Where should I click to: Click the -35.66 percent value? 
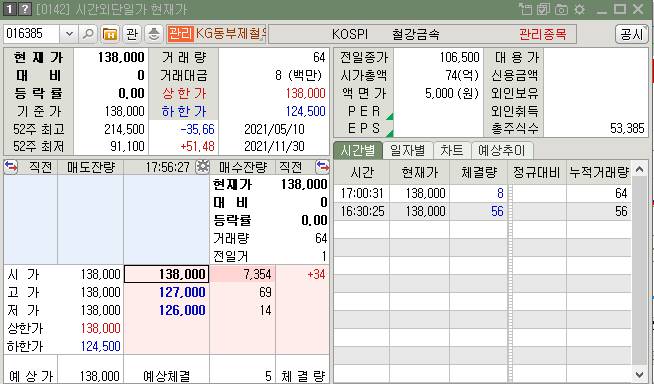click(x=198, y=129)
